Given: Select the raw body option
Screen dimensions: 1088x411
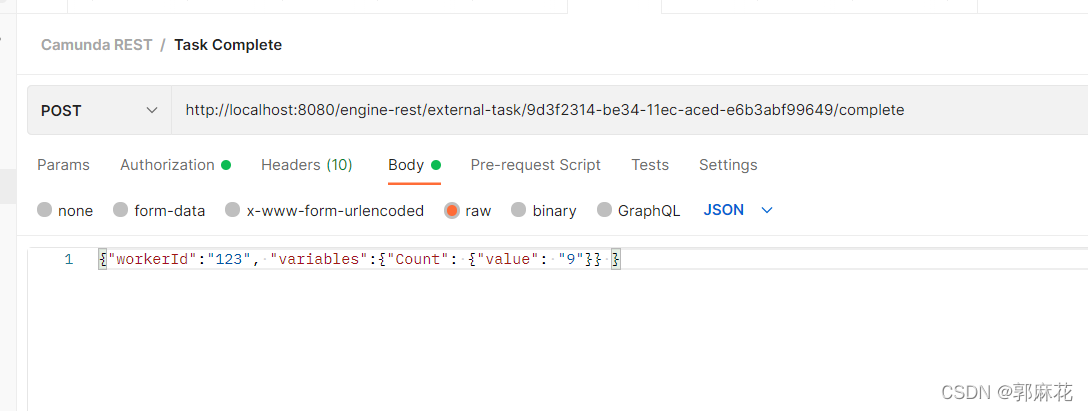Looking at the screenshot, I should click(452, 210).
